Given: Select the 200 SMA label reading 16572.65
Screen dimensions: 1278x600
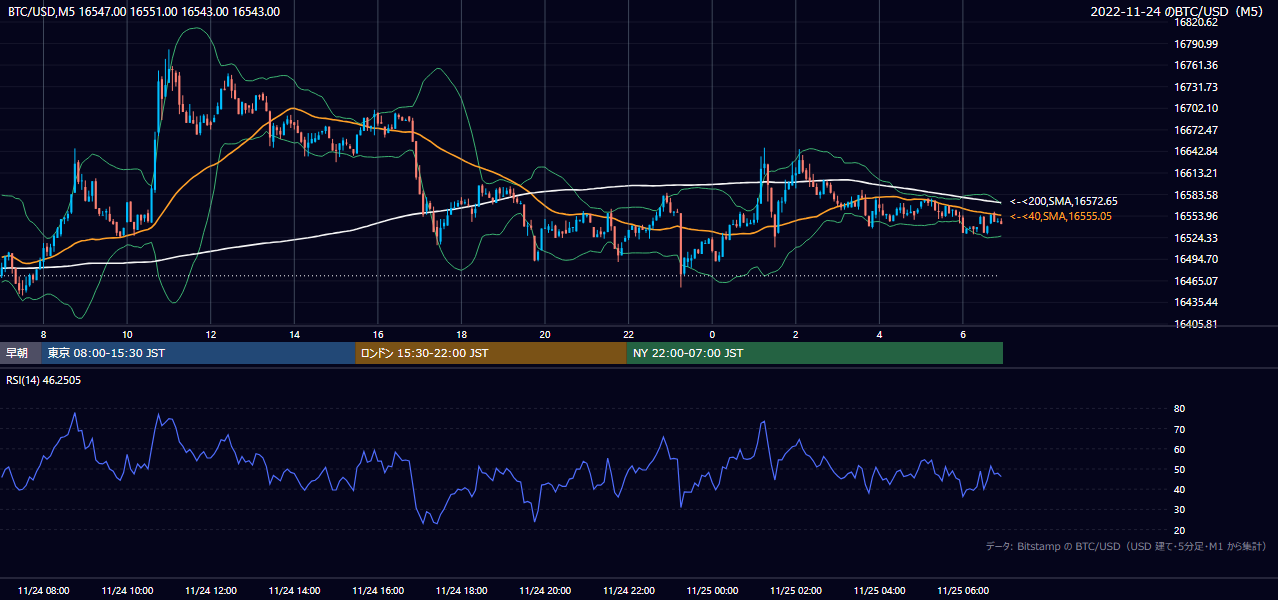Looking at the screenshot, I should click(x=1064, y=201).
